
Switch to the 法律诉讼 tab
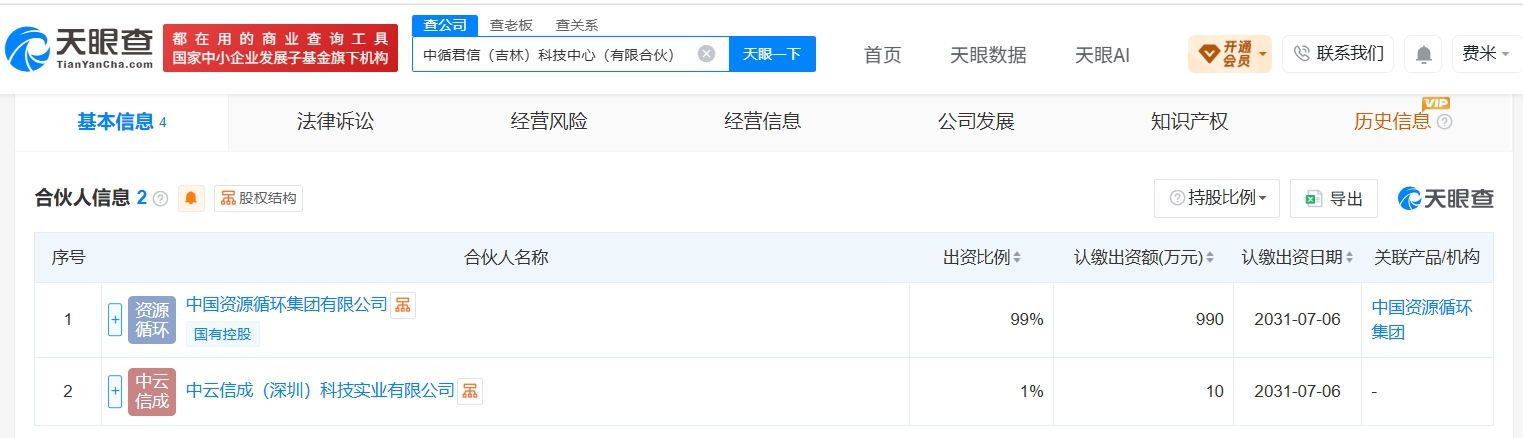(x=335, y=122)
